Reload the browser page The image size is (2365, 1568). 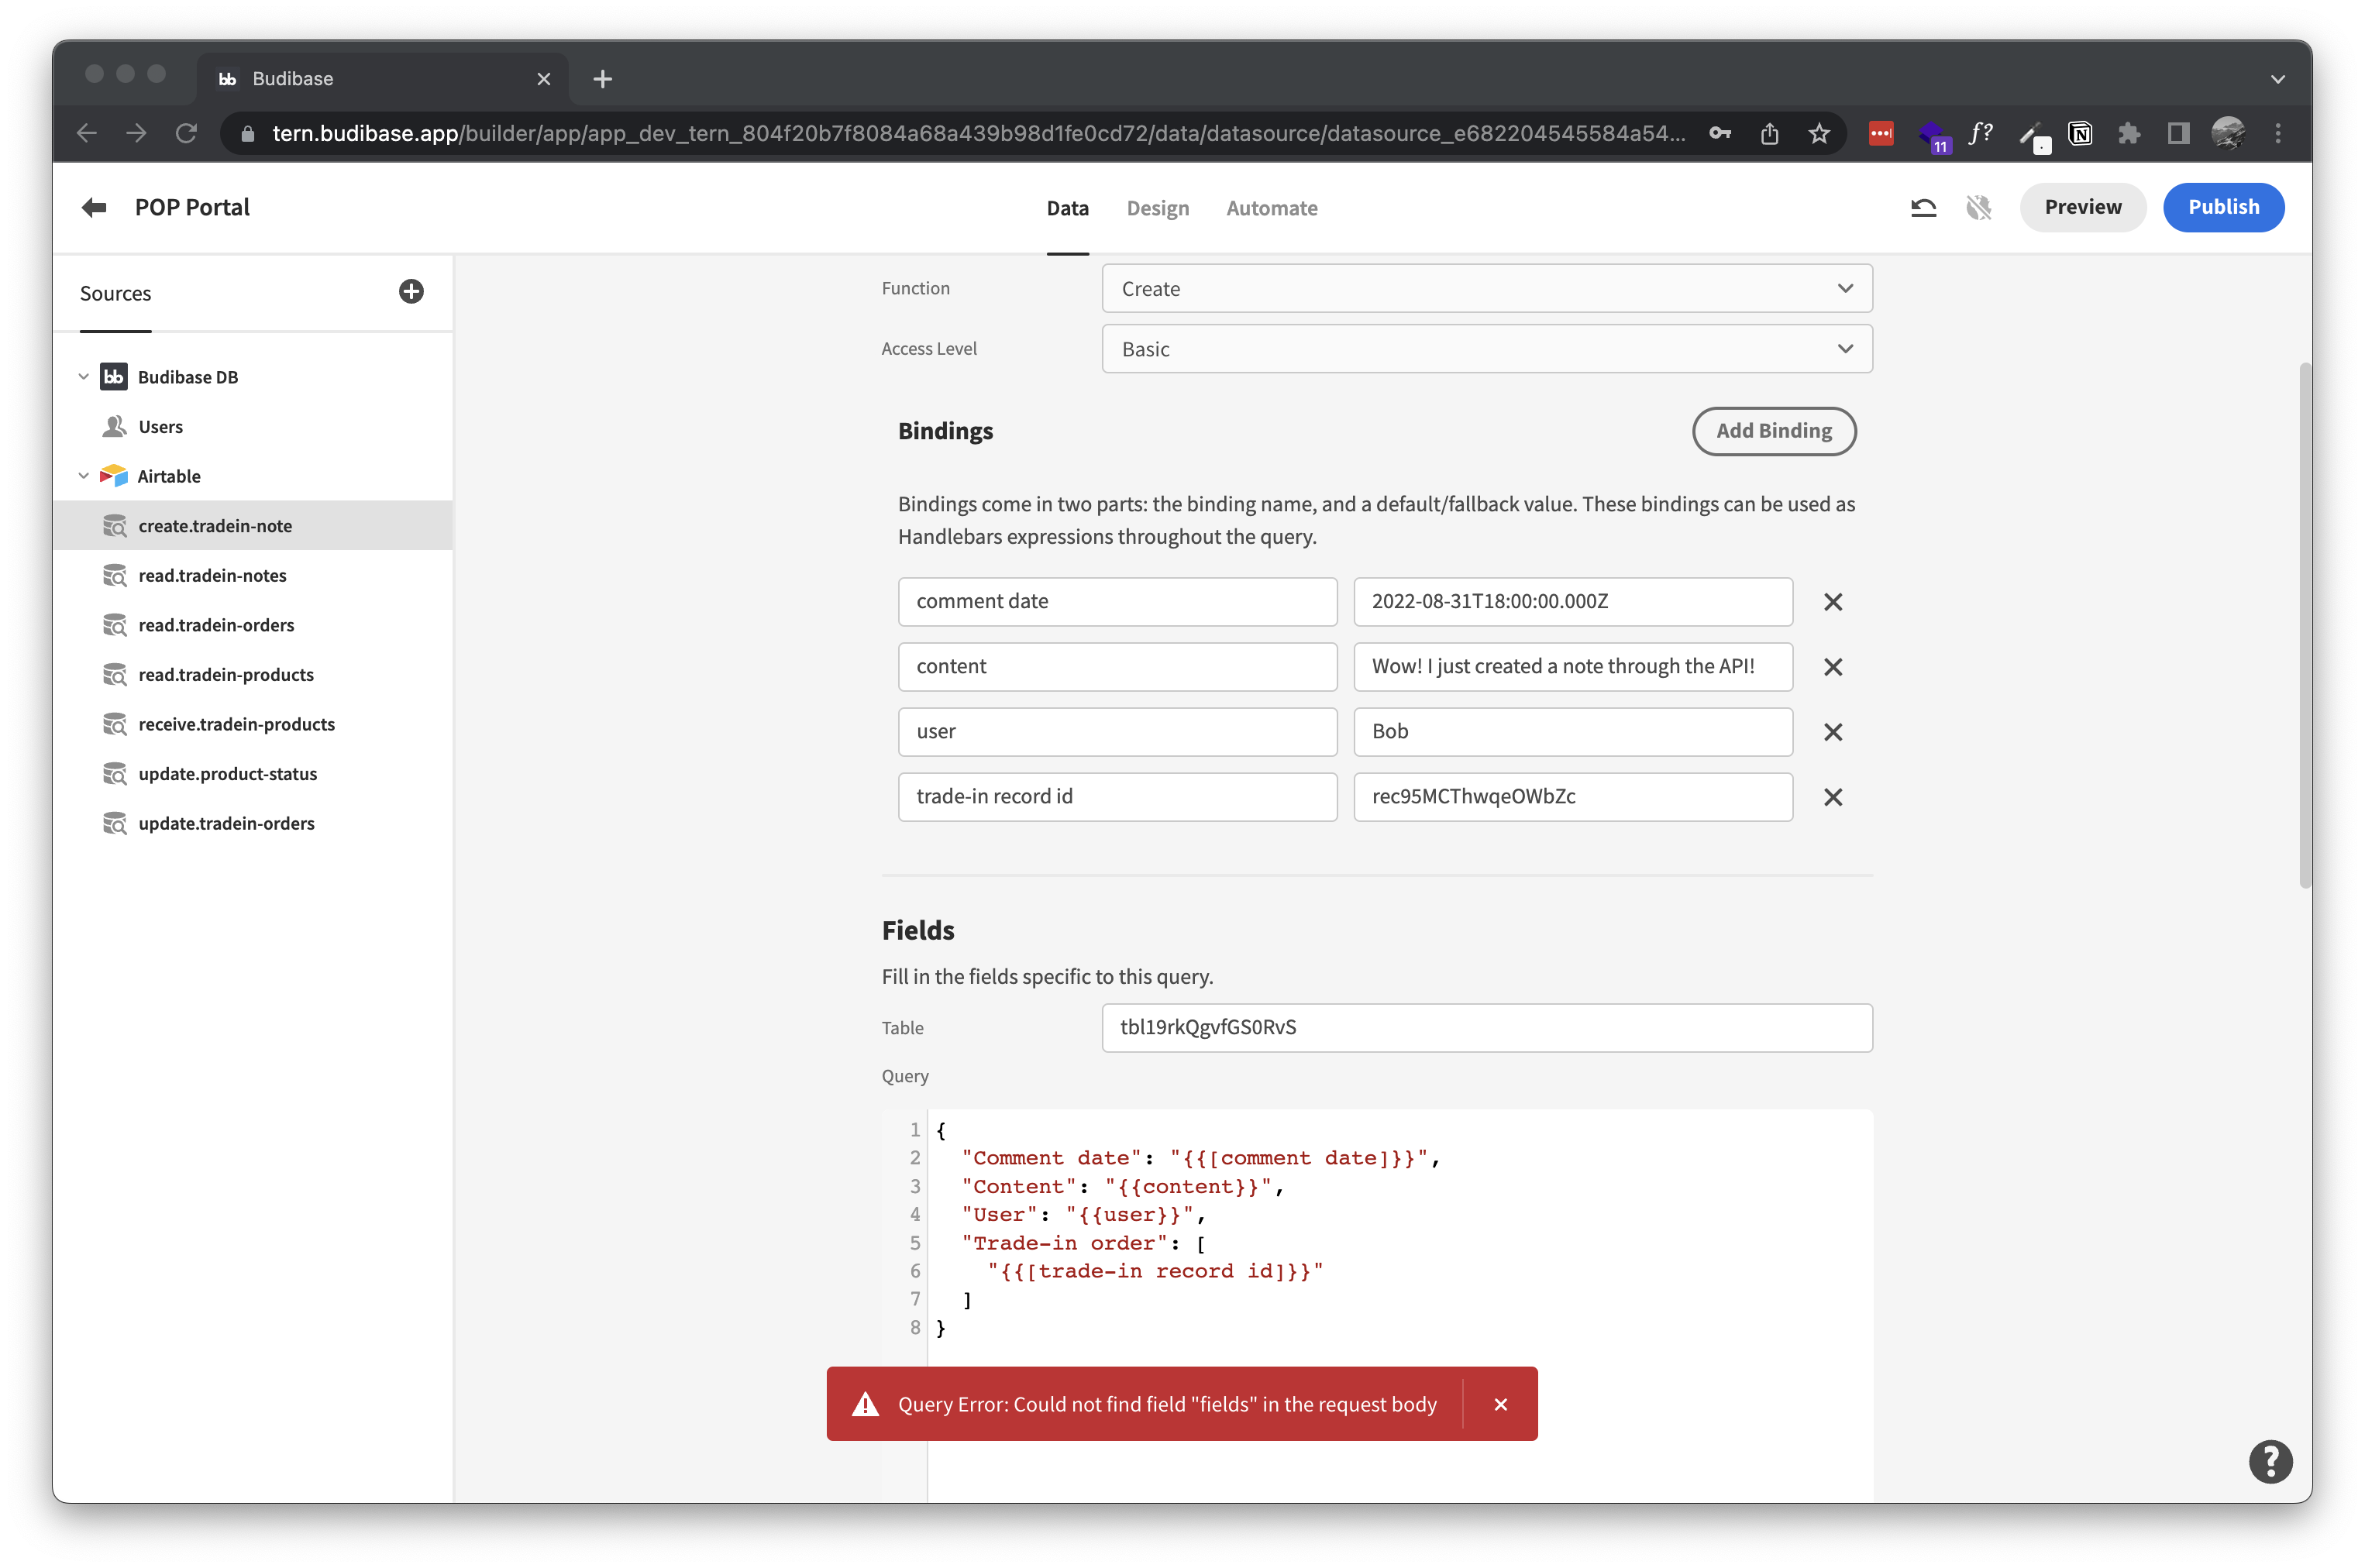coord(186,133)
